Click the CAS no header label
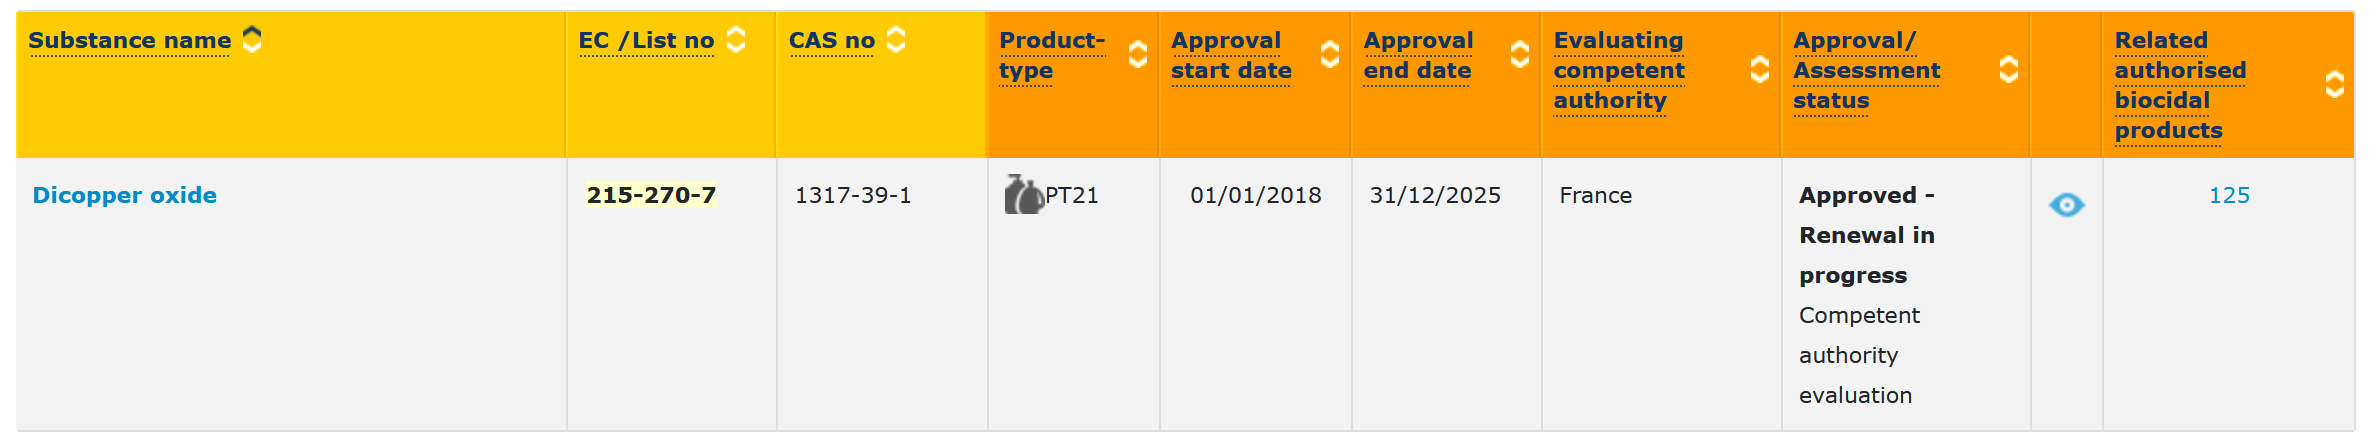The width and height of the screenshot is (2372, 442). pos(832,40)
